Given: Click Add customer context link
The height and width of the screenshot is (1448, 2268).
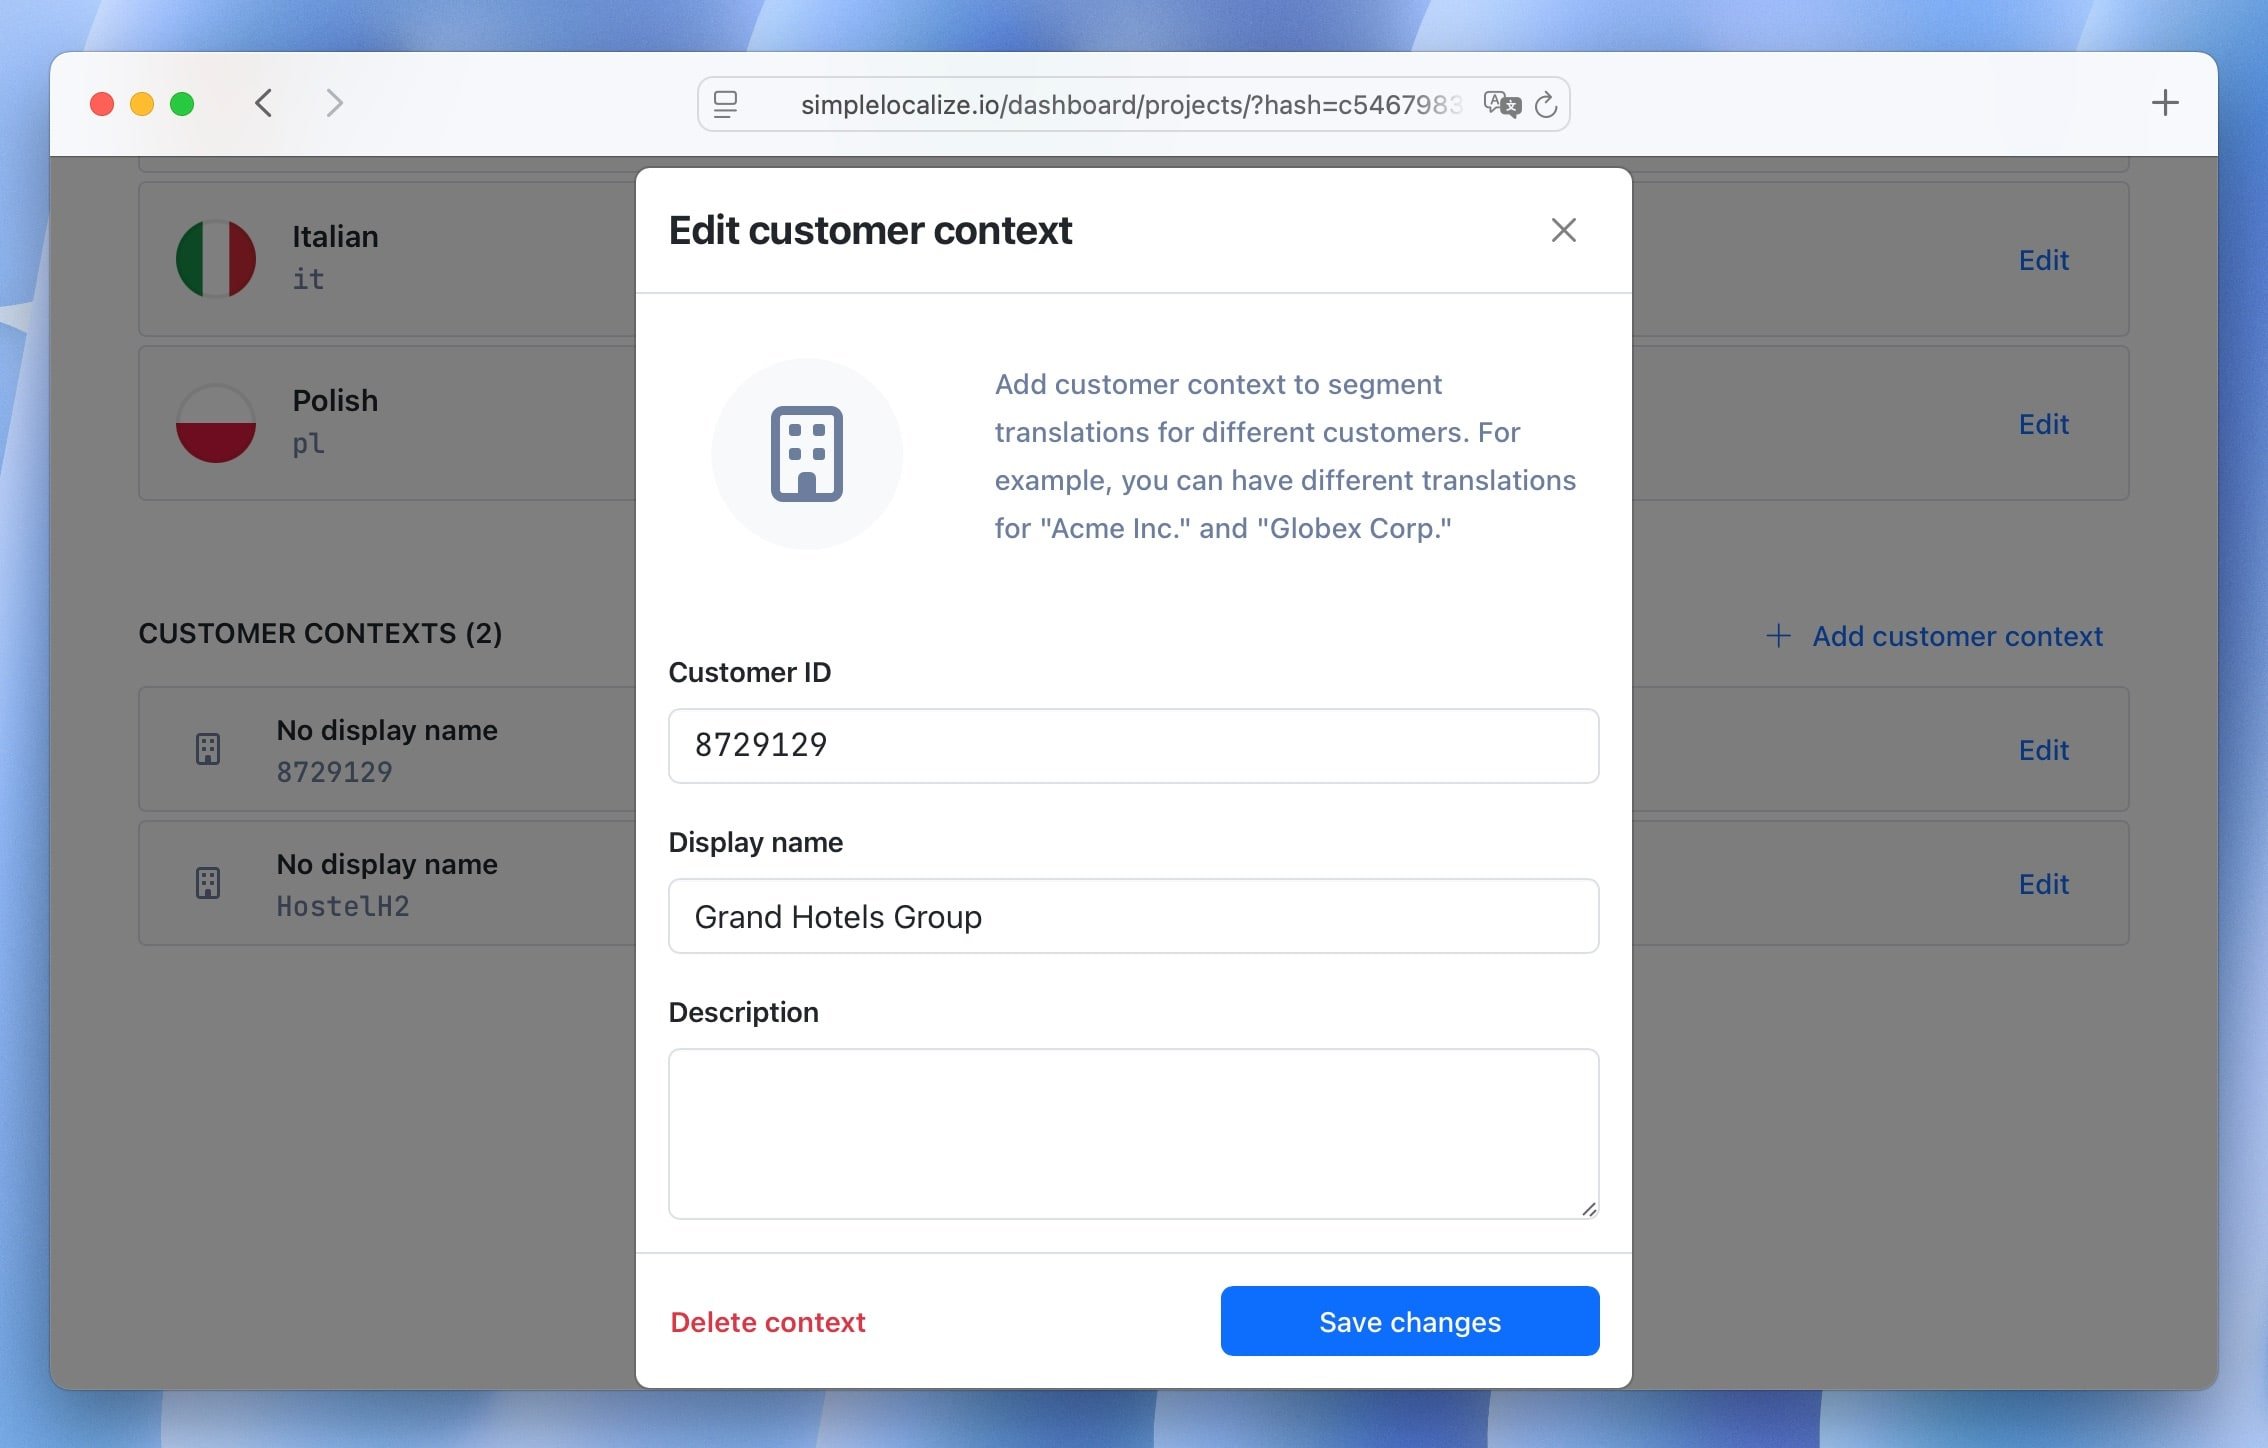Looking at the screenshot, I should (x=1956, y=636).
